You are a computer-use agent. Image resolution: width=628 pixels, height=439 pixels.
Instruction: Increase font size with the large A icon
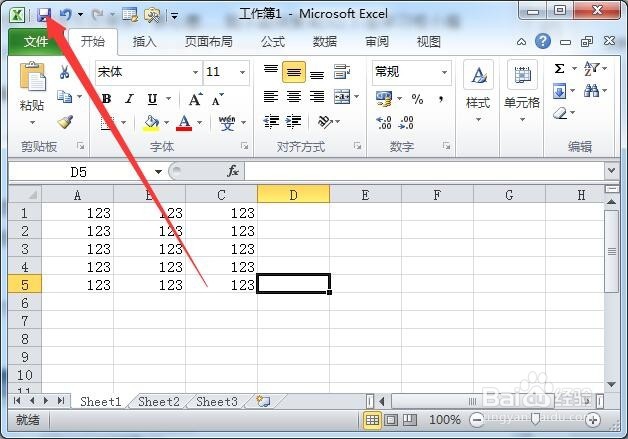click(x=195, y=99)
